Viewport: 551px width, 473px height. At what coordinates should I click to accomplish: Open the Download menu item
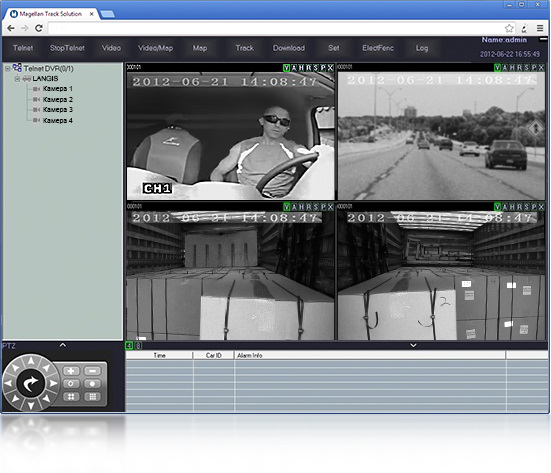pos(289,48)
